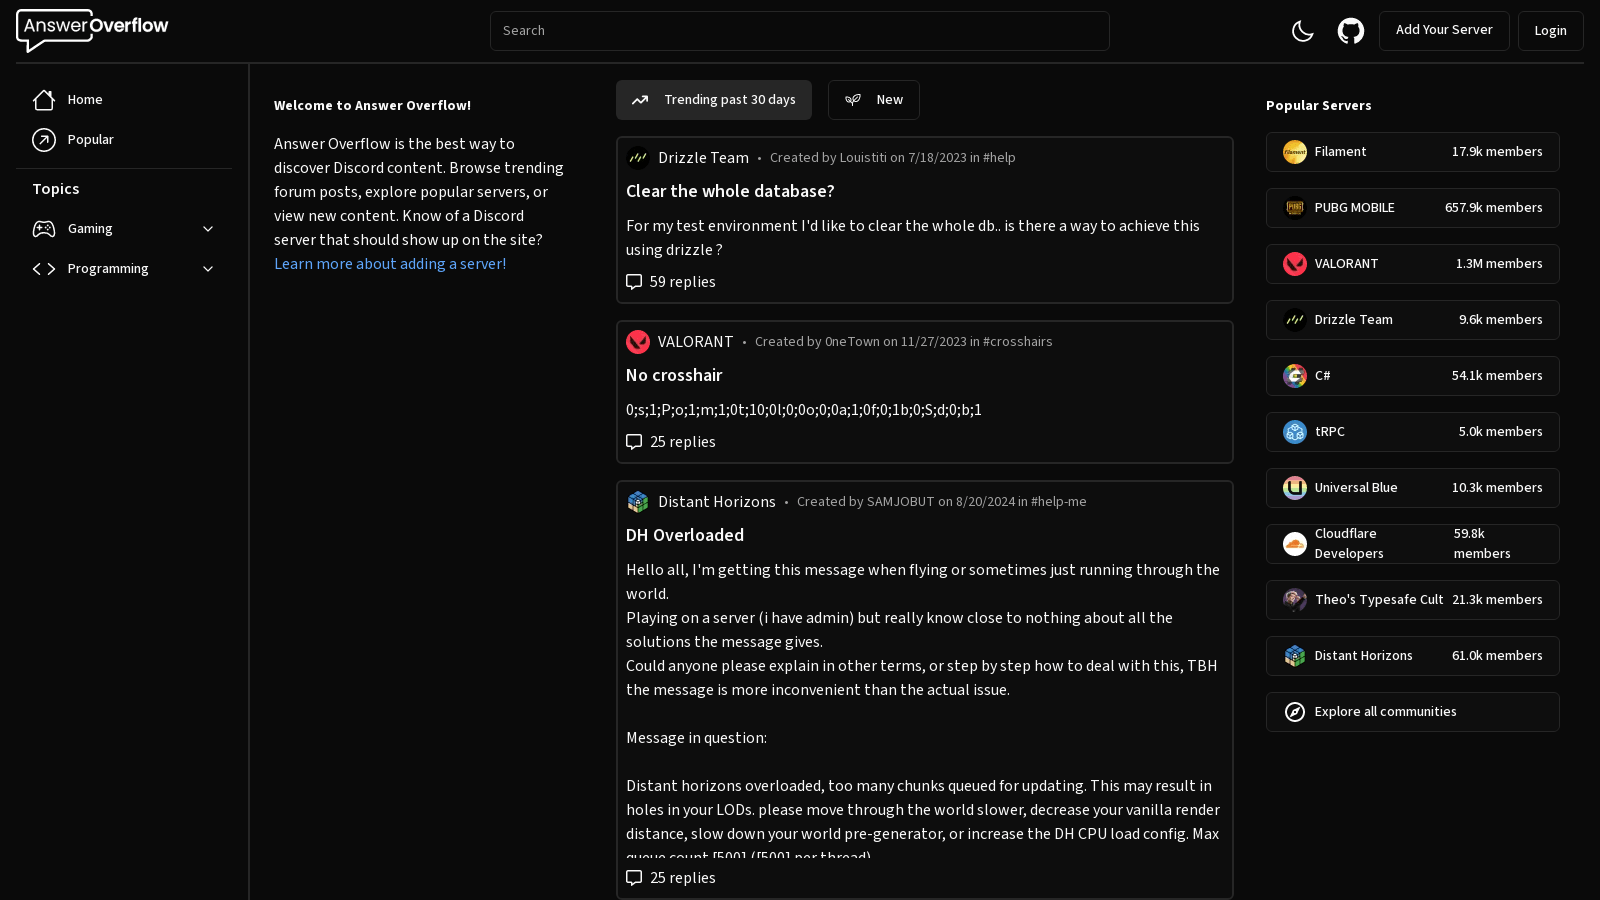Open post Clear the whole database?
The height and width of the screenshot is (900, 1600).
coord(730,191)
